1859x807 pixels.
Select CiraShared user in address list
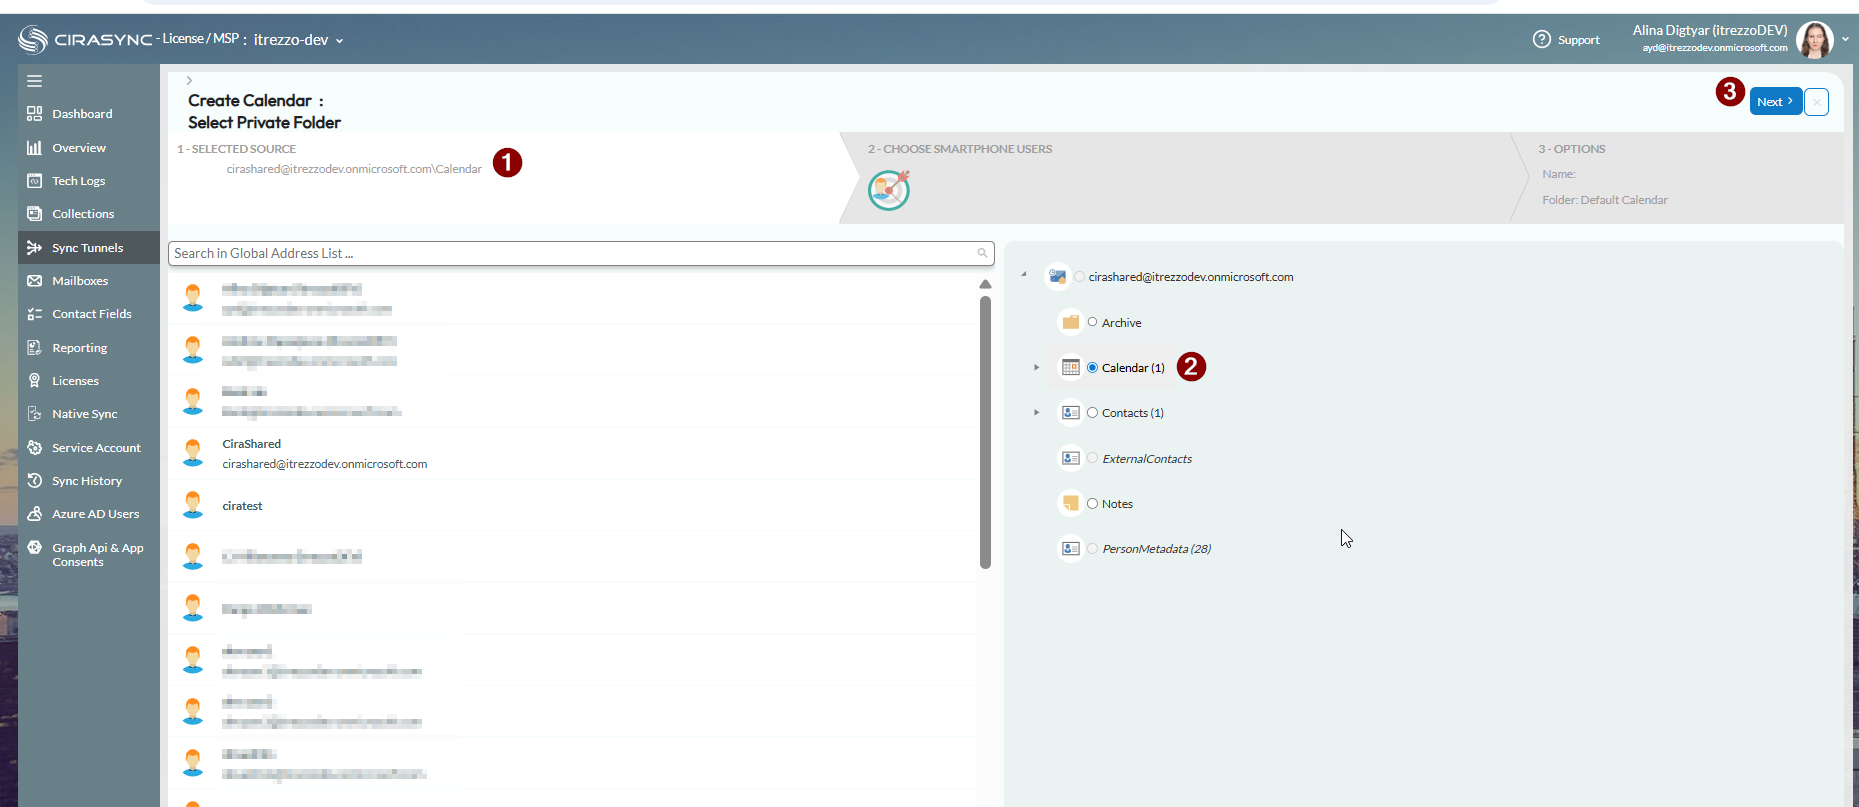[572, 453]
